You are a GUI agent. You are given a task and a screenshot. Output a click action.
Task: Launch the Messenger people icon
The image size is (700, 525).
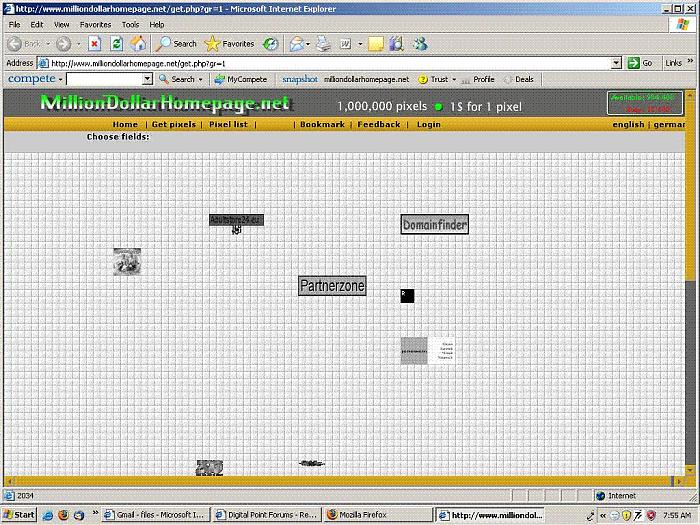[420, 44]
